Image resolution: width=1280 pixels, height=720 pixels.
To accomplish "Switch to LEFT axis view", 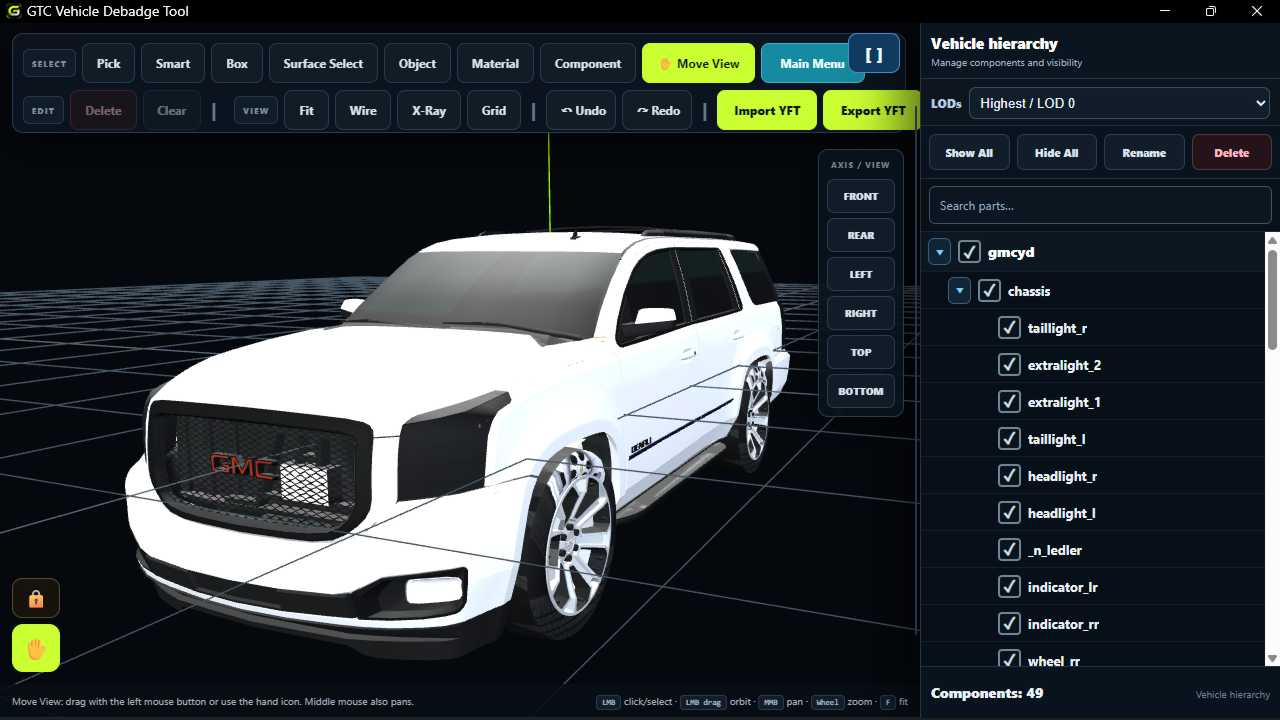I will pos(860,274).
